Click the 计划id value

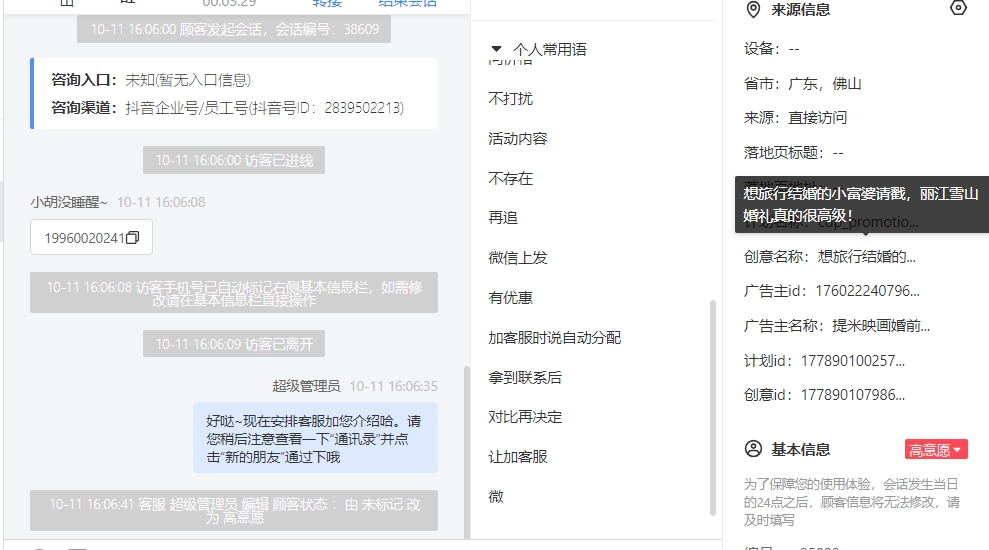tap(853, 361)
